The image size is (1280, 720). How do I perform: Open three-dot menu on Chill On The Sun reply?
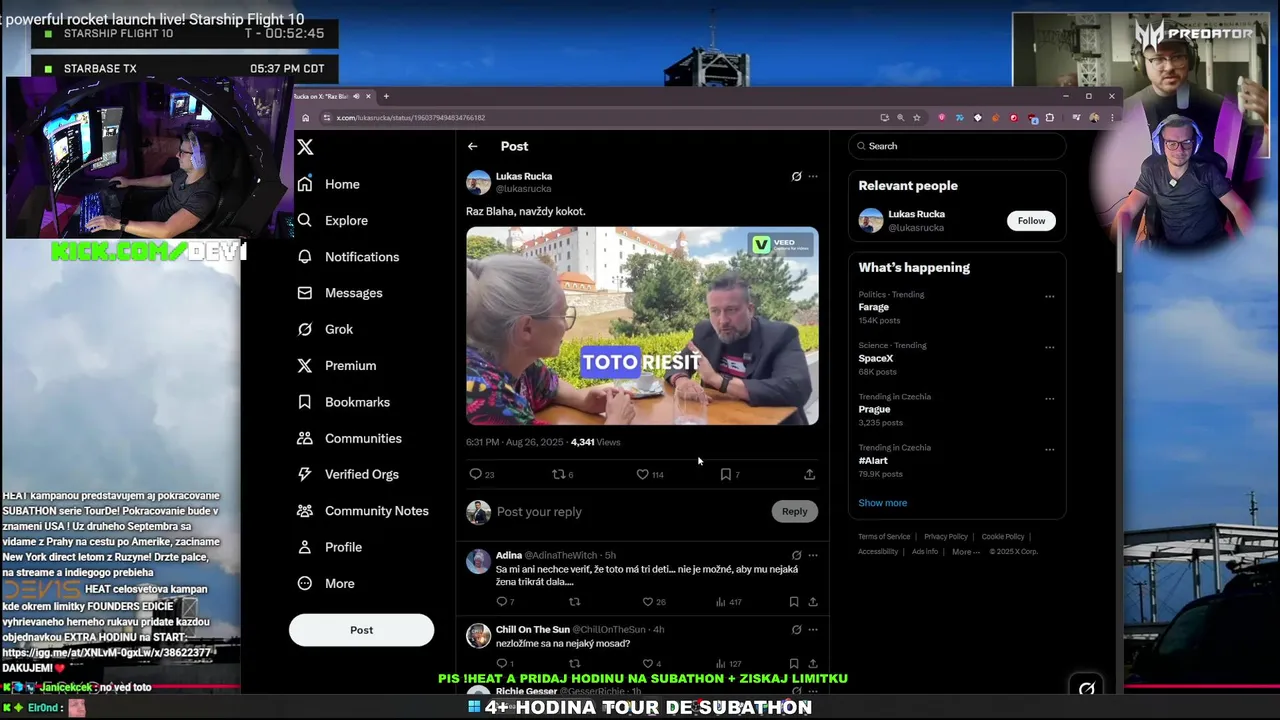(813, 630)
